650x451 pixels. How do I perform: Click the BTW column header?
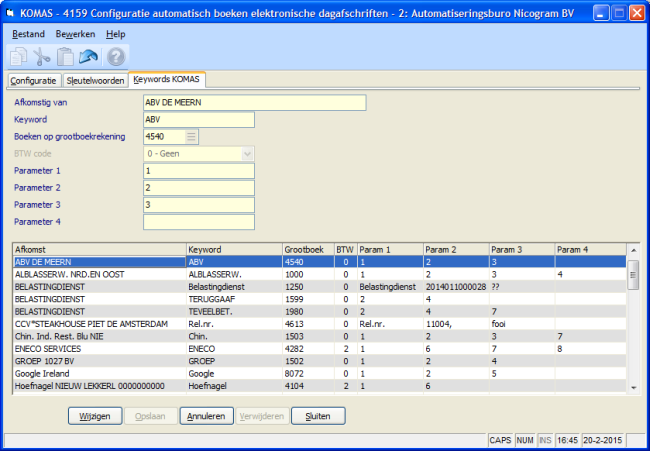[x=345, y=250]
